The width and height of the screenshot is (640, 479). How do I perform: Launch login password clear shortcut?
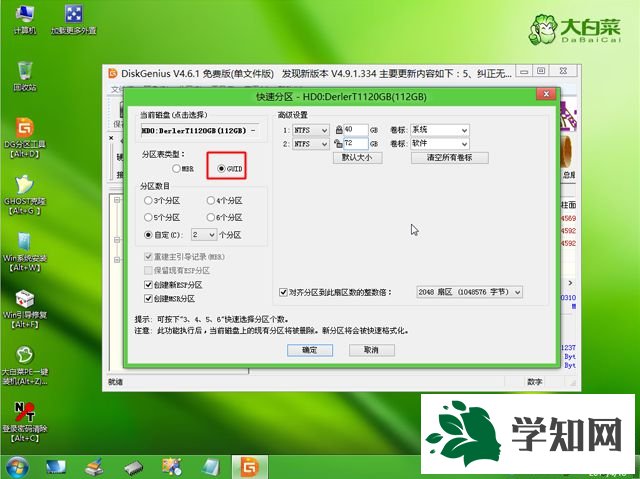(24, 422)
